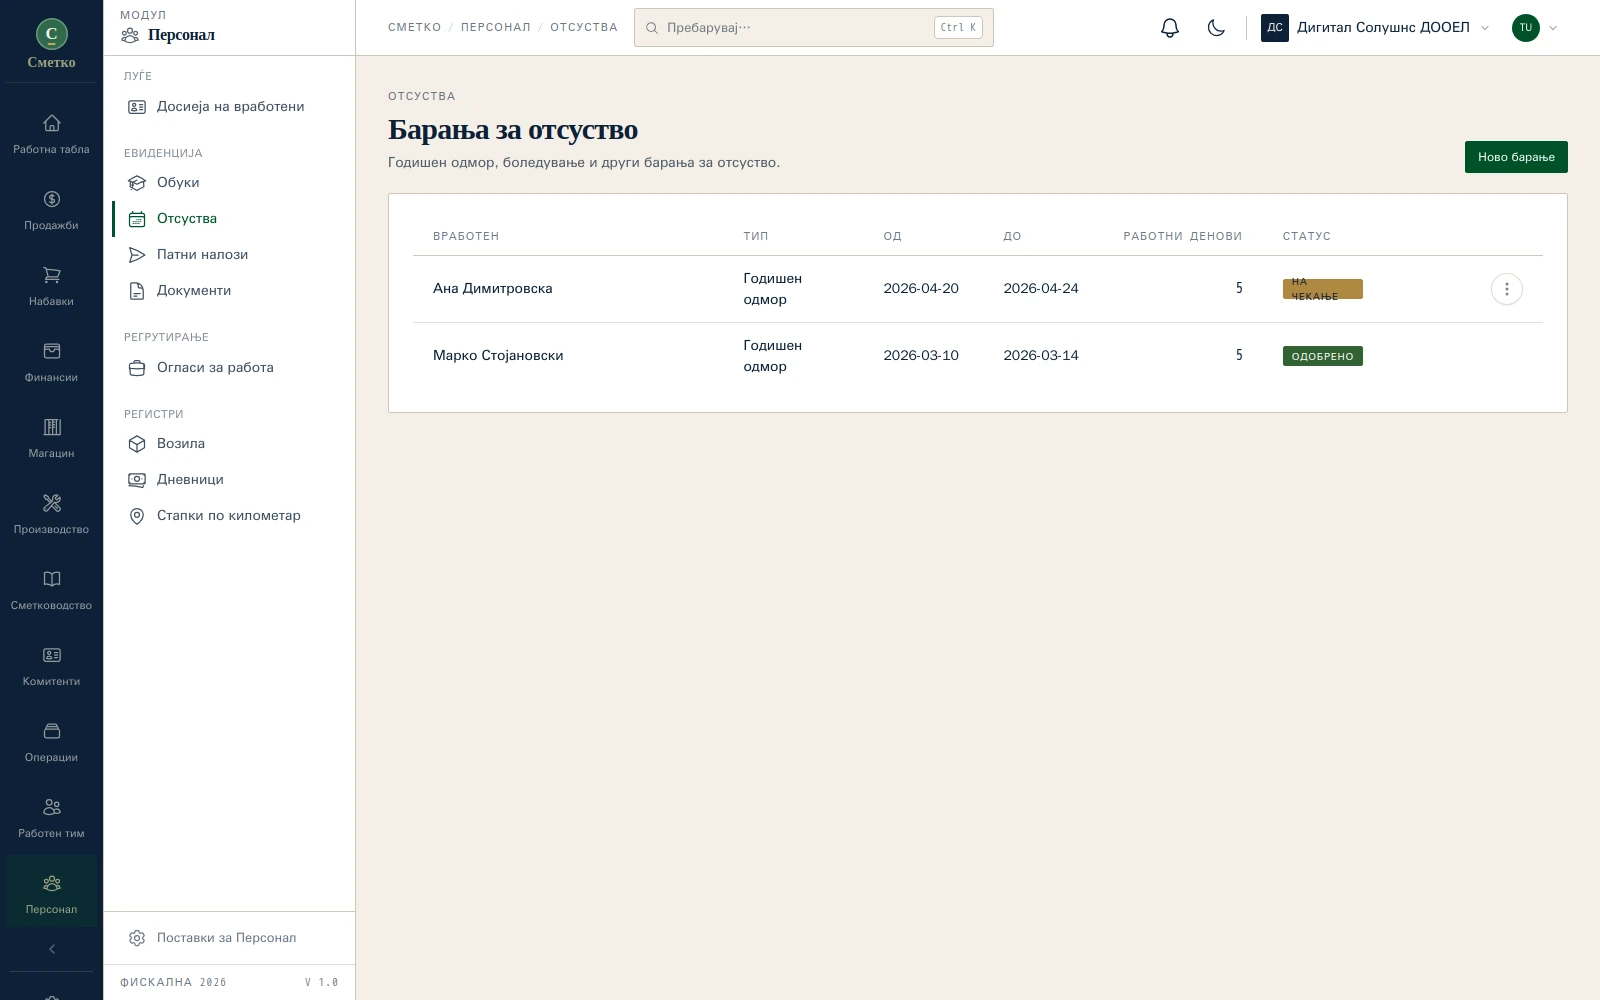Open Производство tools icon

pos(52,503)
